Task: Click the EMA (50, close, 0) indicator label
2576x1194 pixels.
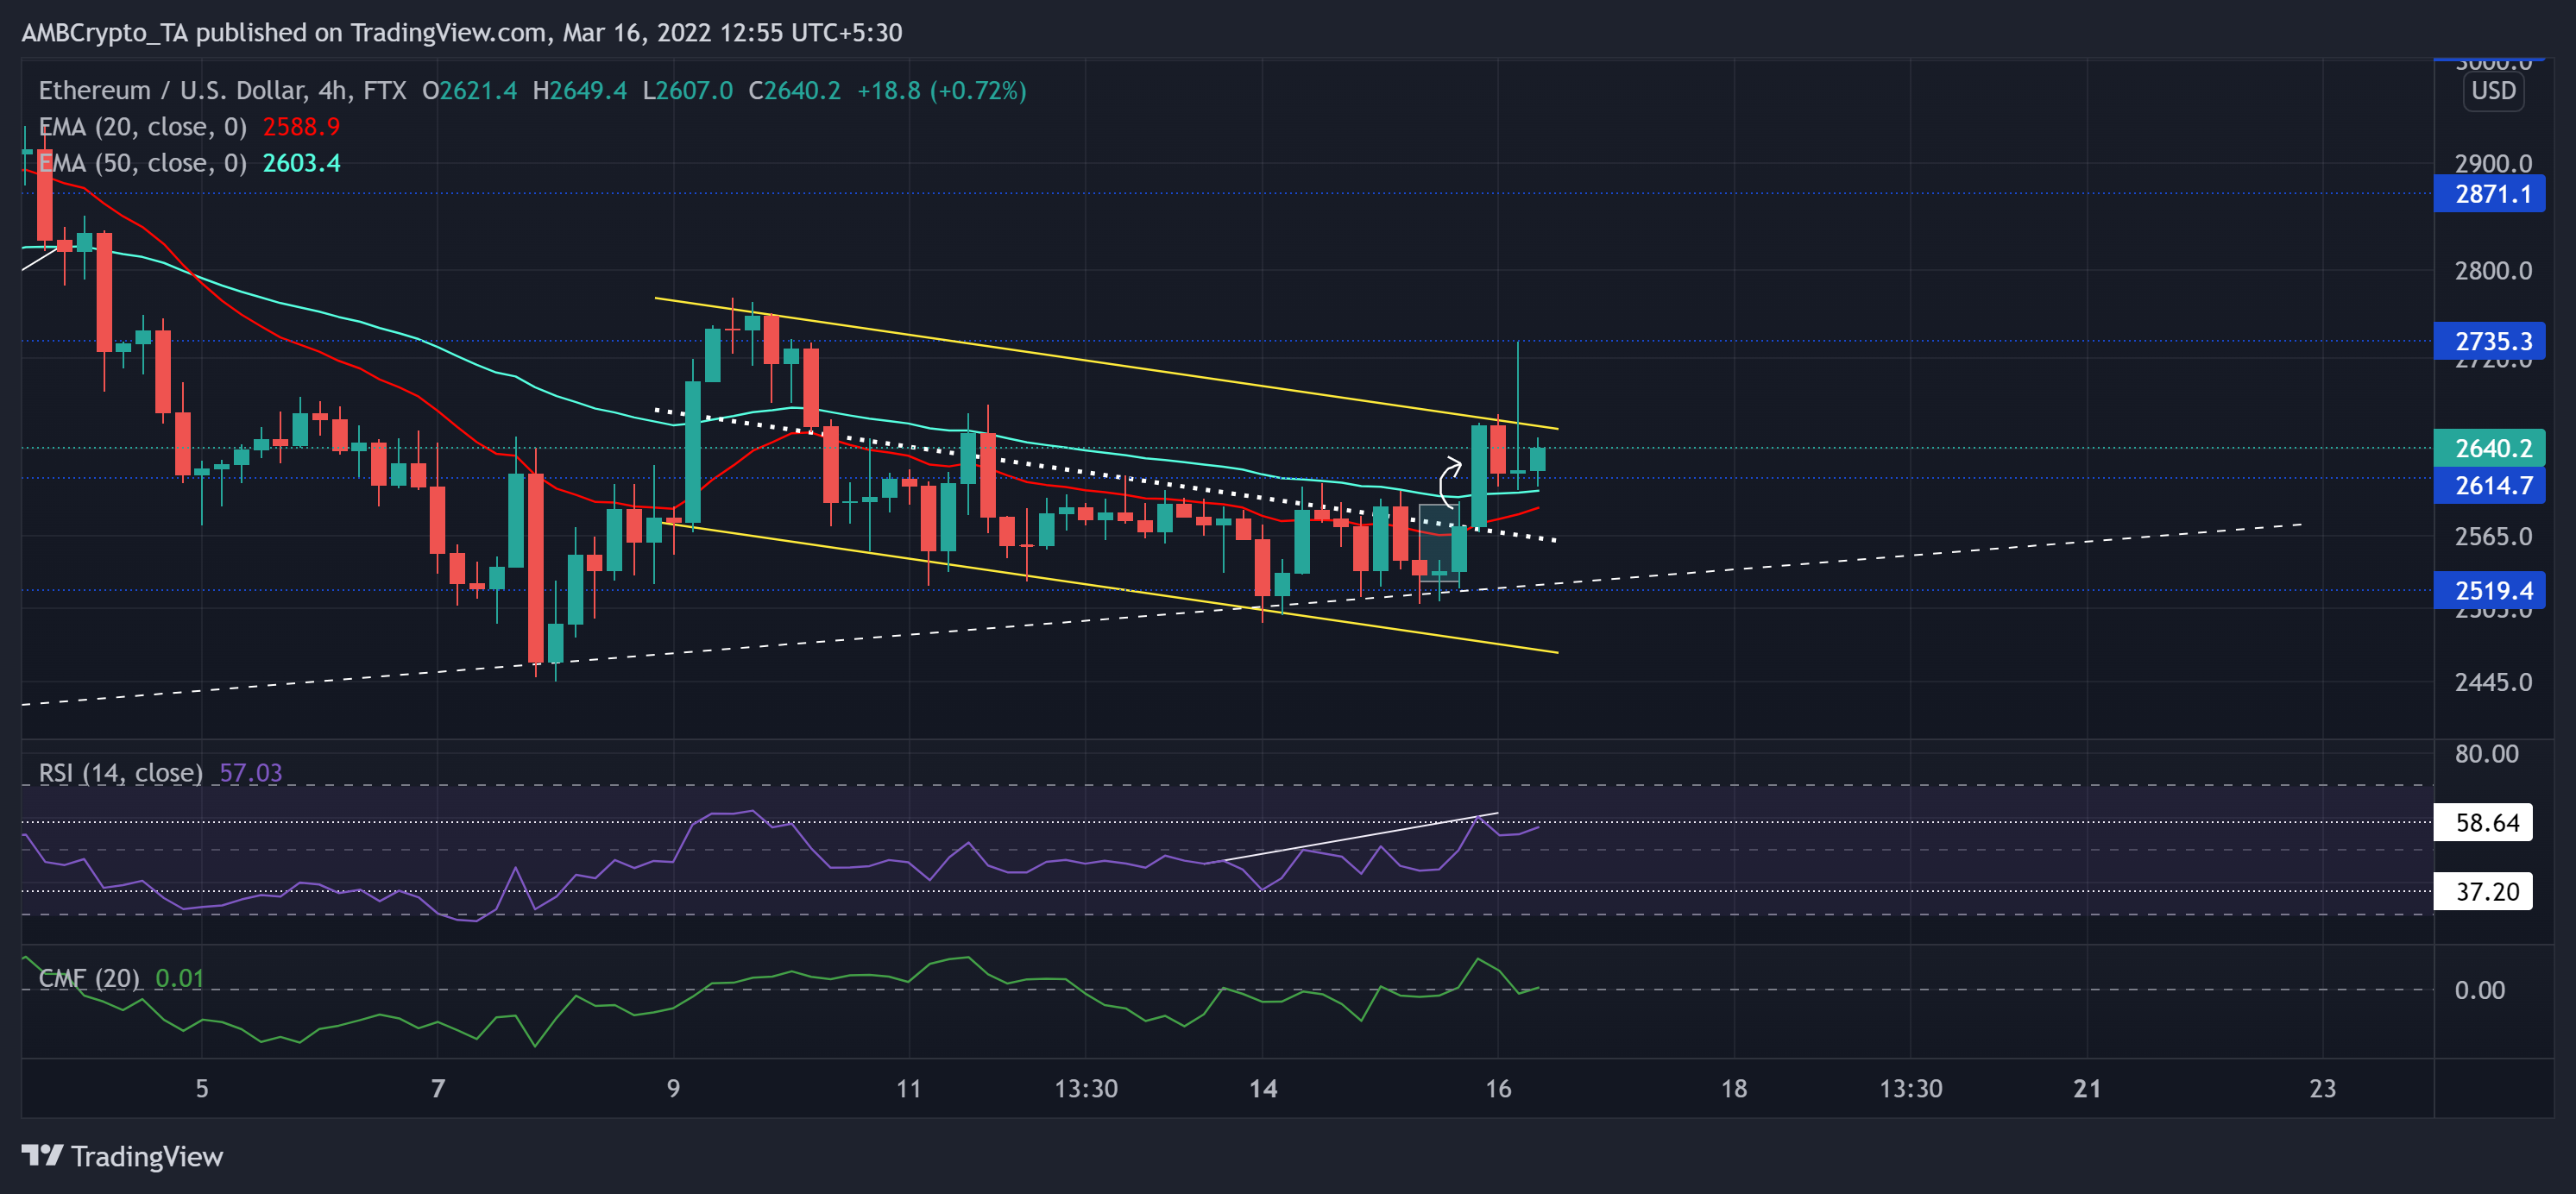Action: point(143,163)
